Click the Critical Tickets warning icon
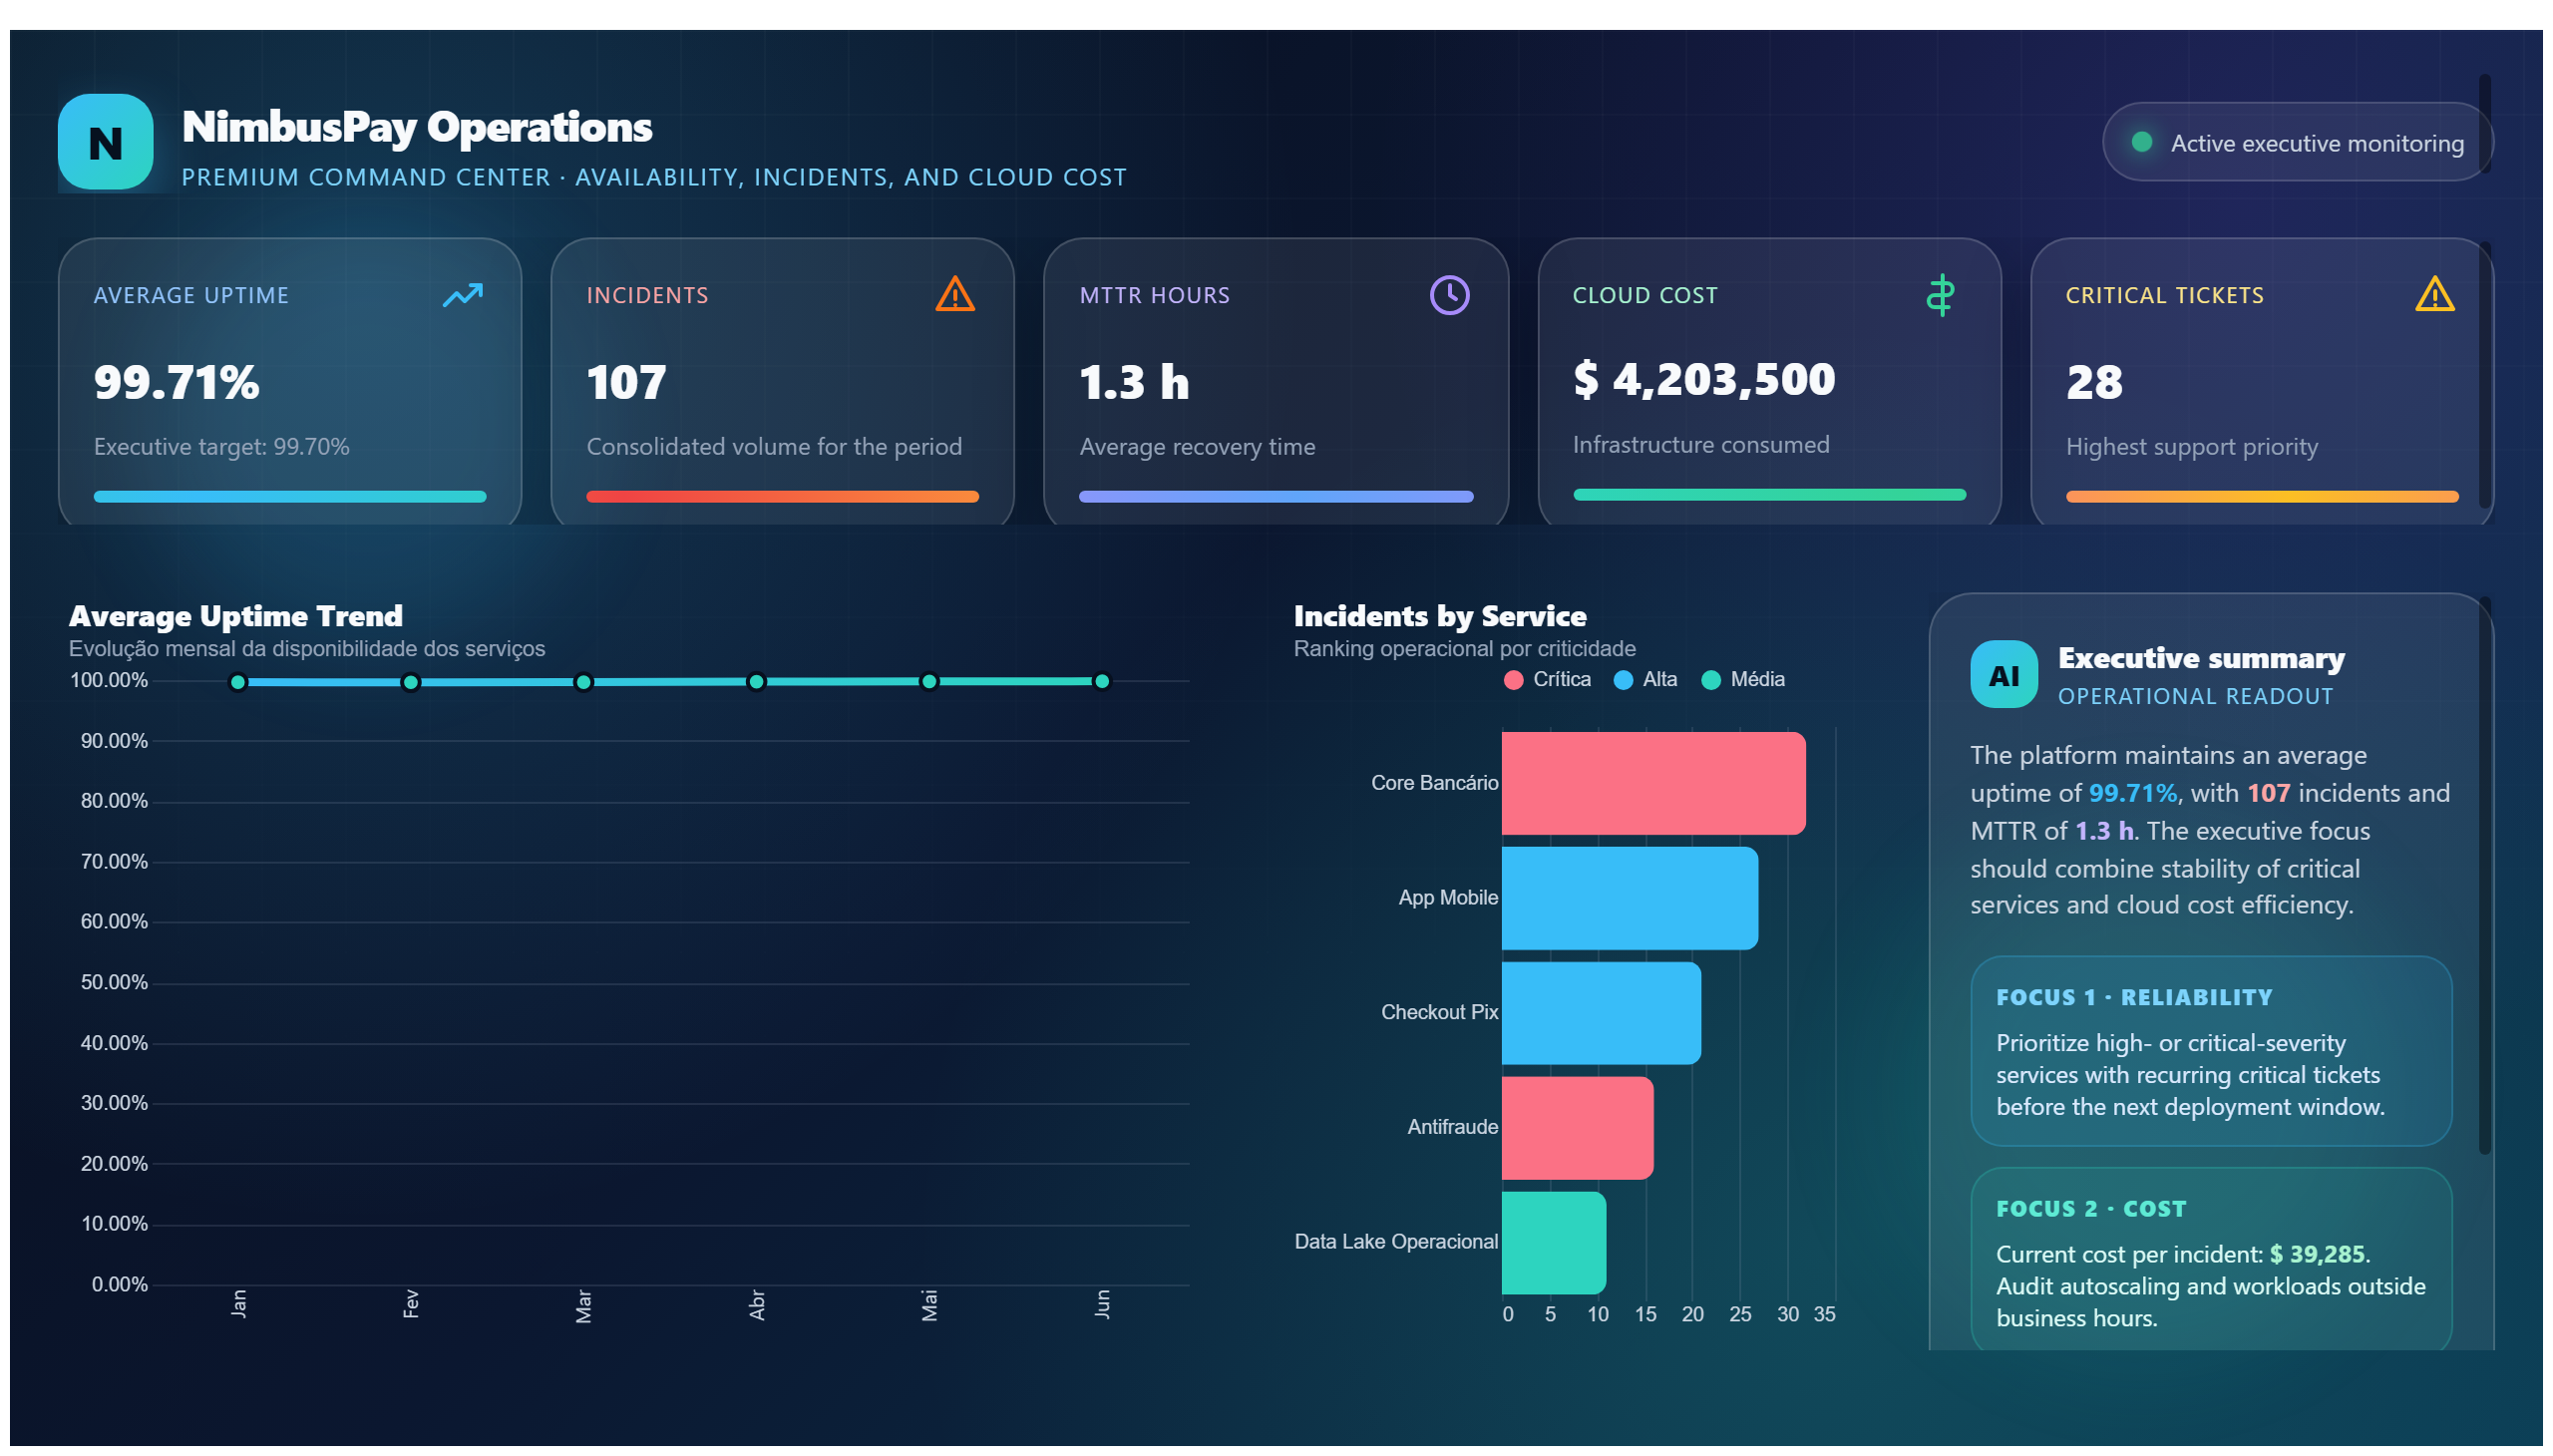Screen dimensions: 2553x1456 click(x=2434, y=295)
